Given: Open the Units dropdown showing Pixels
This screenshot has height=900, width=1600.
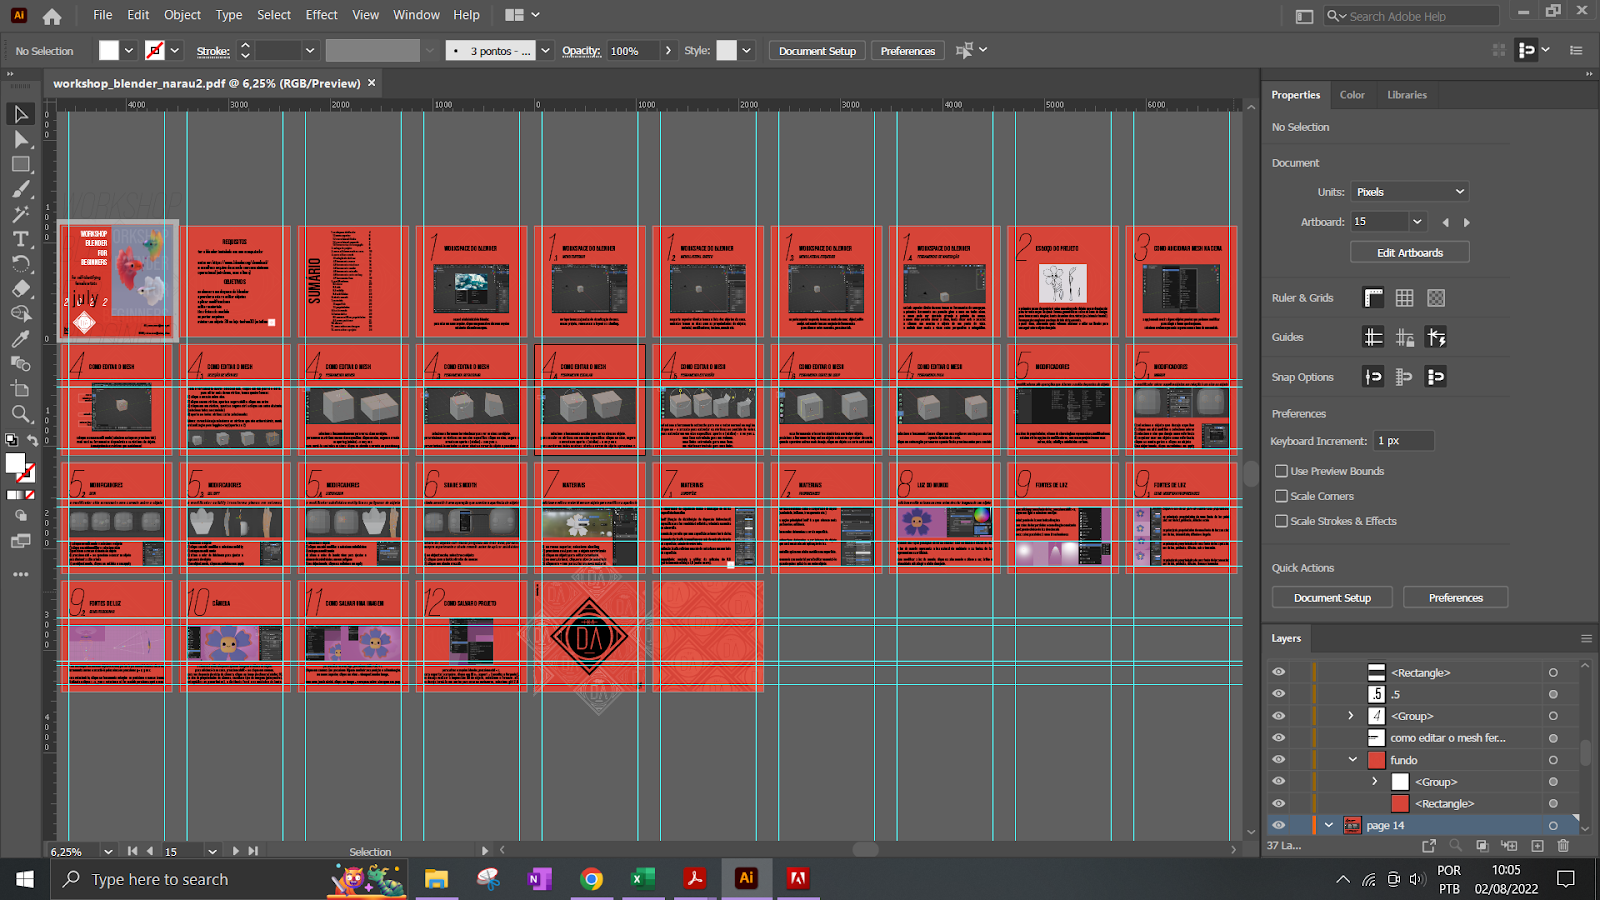Looking at the screenshot, I should coord(1410,192).
